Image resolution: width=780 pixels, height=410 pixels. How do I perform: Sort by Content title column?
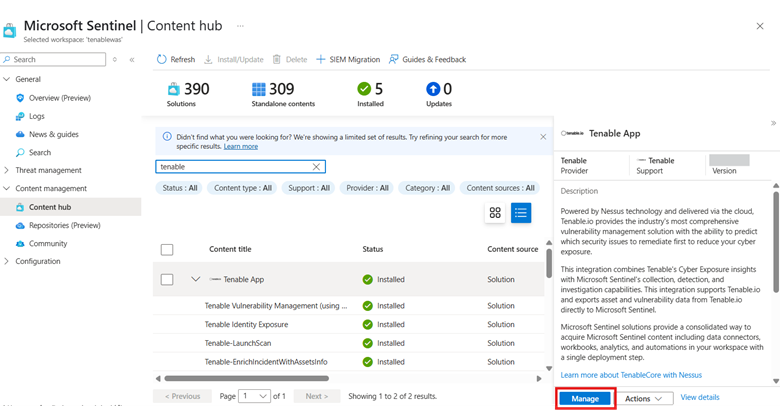point(230,249)
